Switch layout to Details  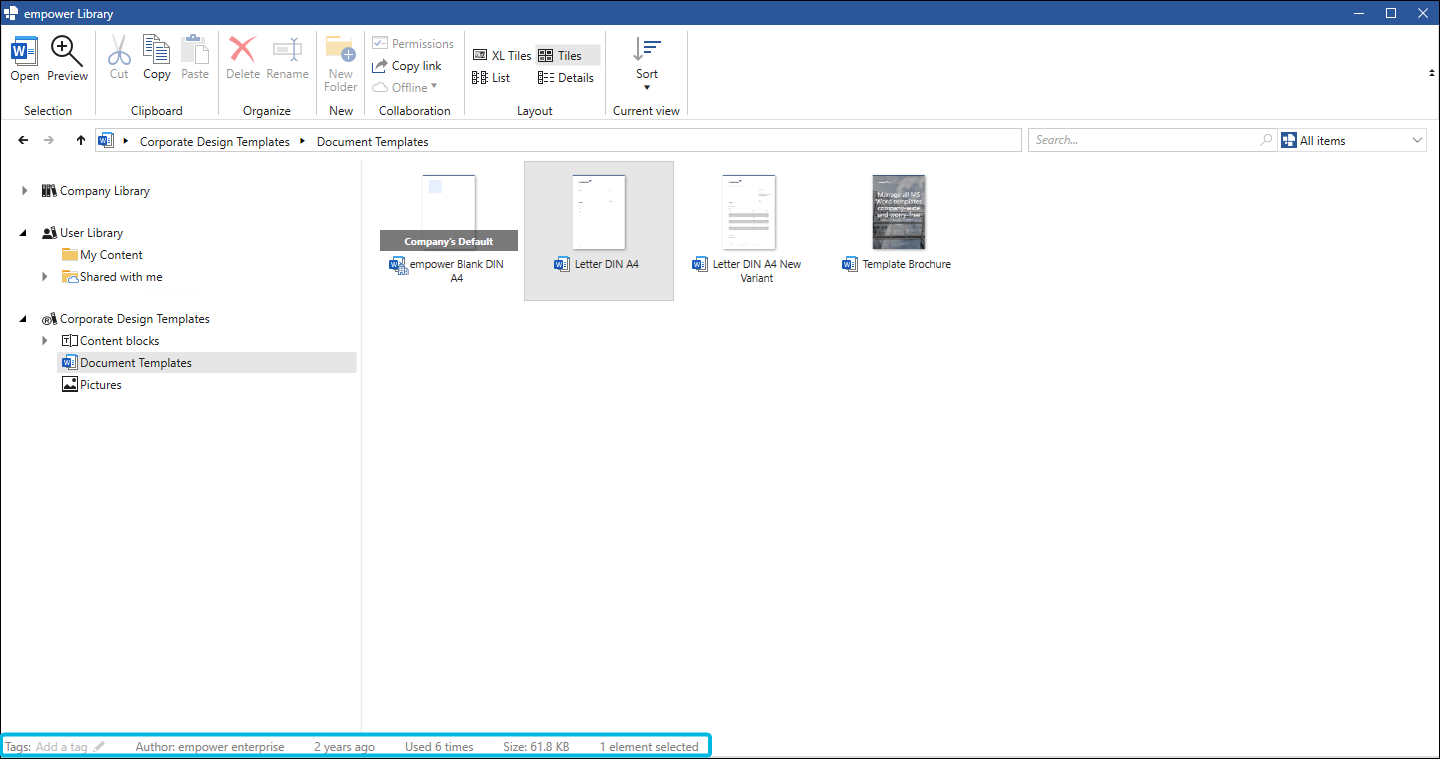566,78
